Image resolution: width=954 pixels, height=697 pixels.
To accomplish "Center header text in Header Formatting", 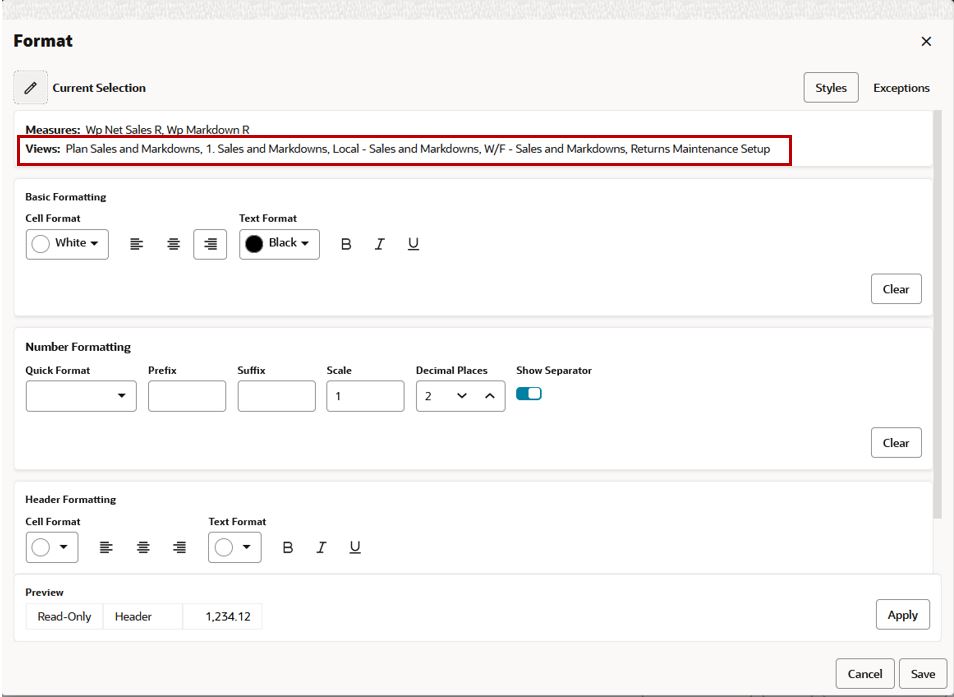I will click(143, 547).
